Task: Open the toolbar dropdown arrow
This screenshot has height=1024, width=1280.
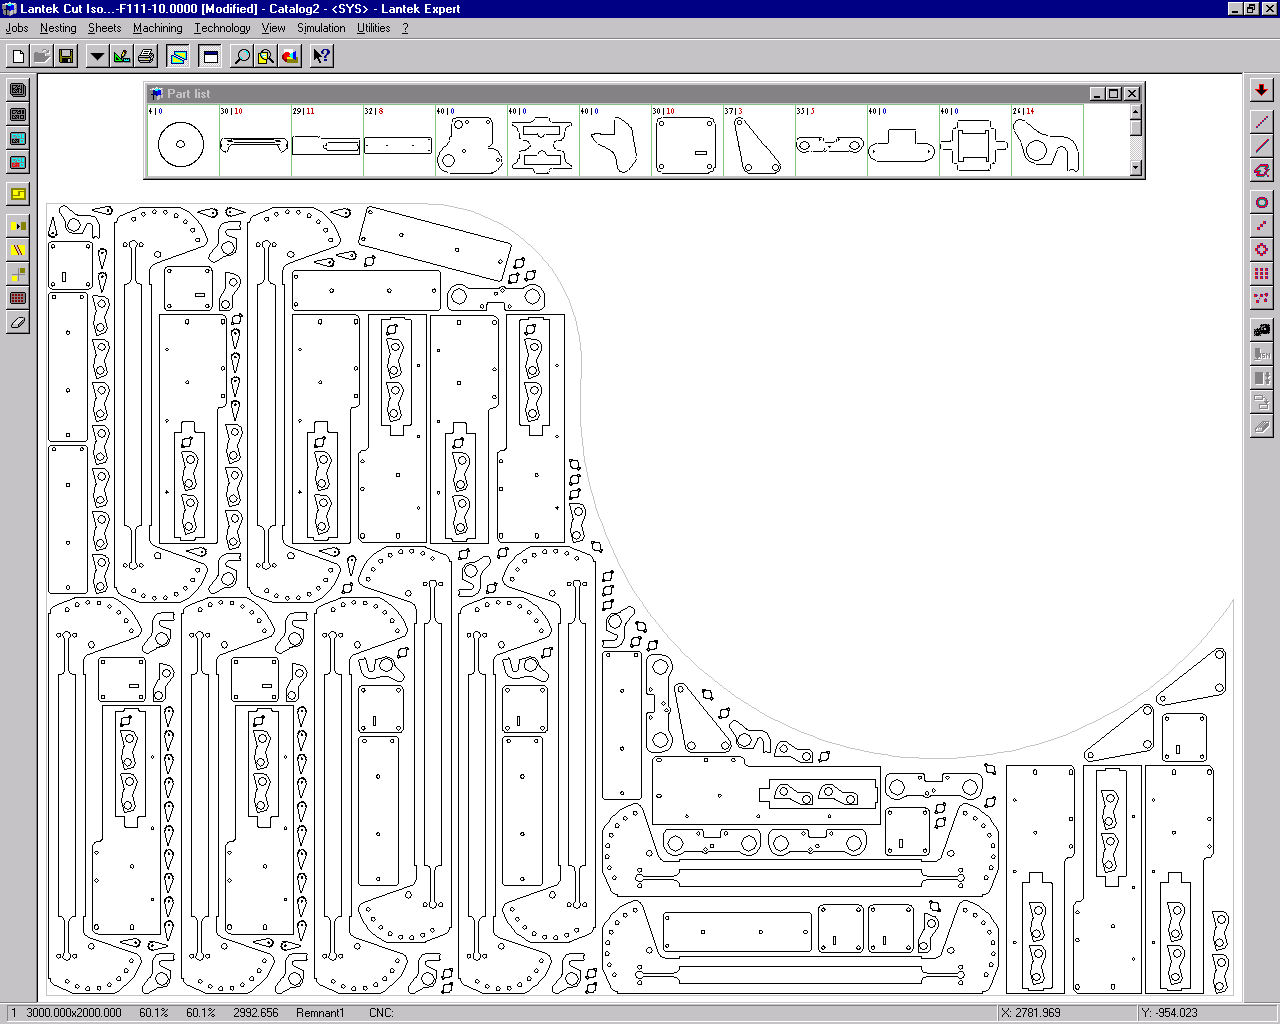Action: click(96, 56)
